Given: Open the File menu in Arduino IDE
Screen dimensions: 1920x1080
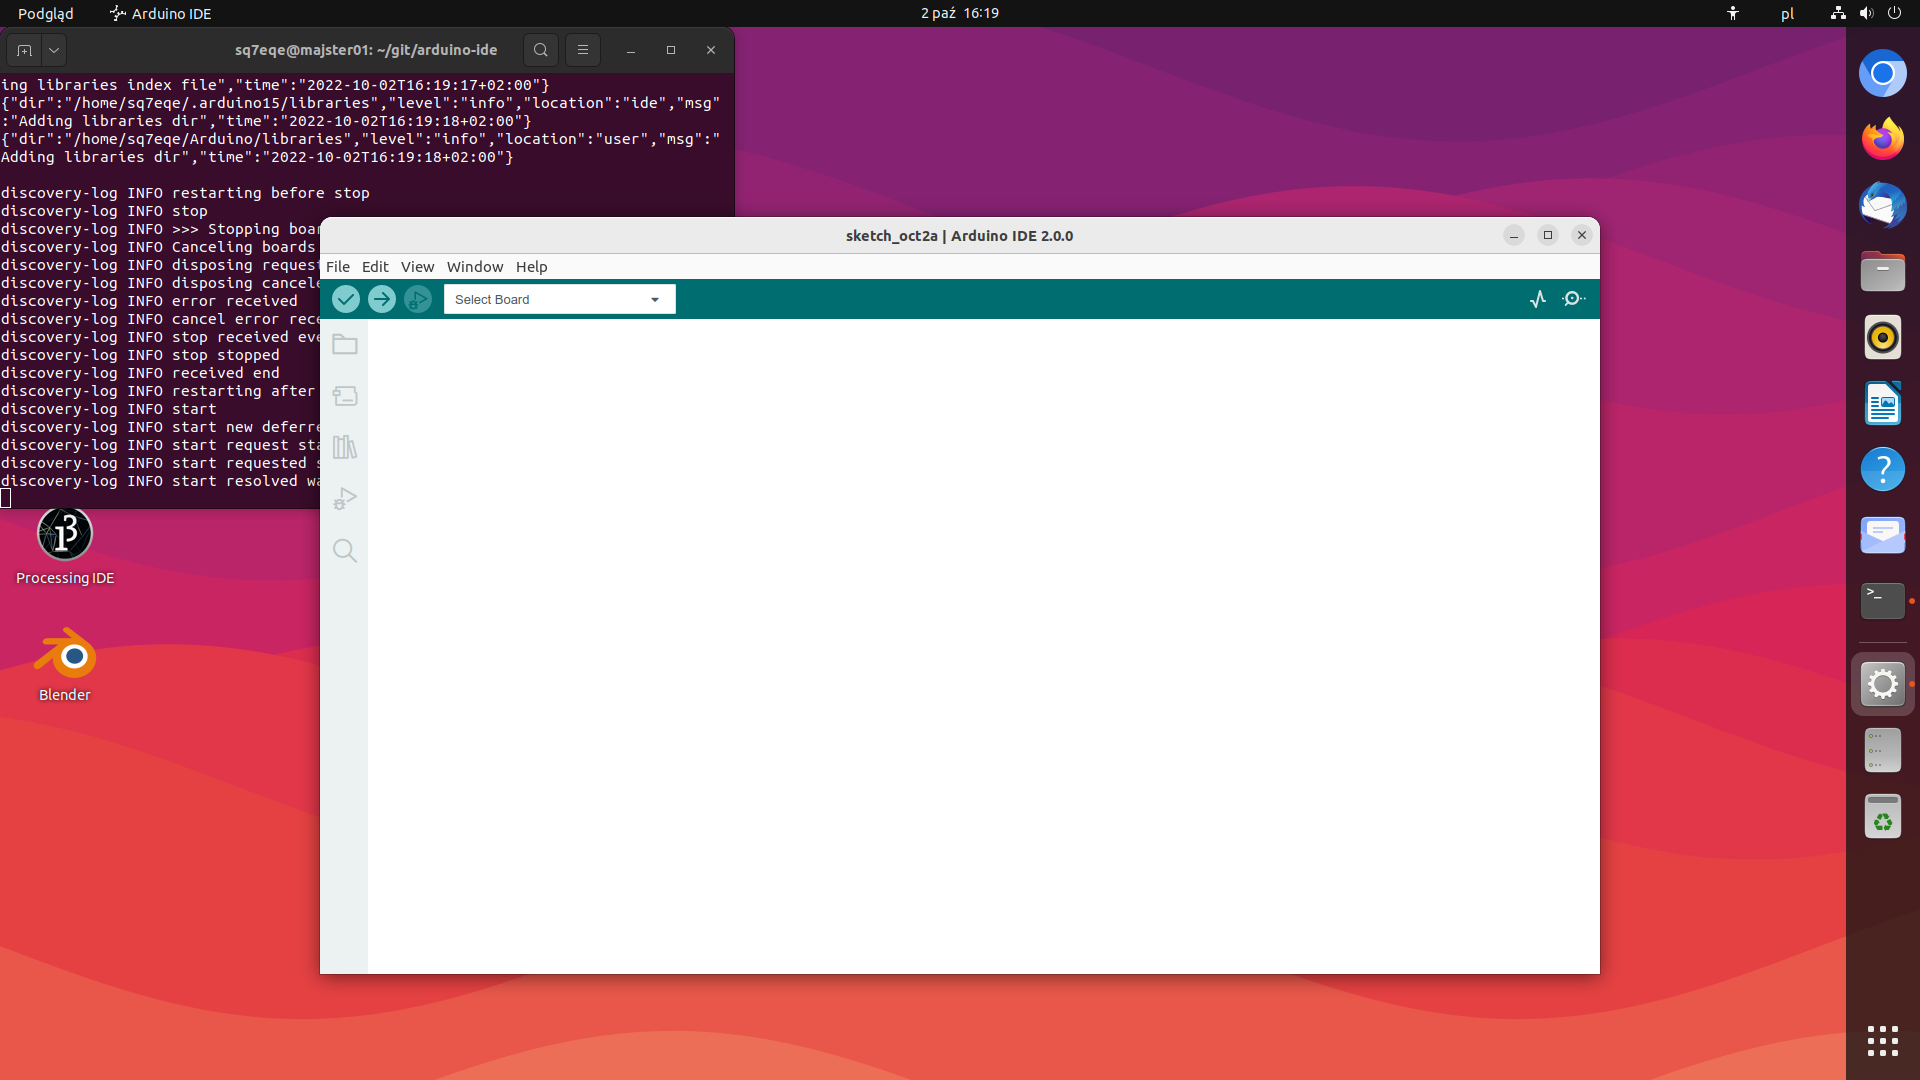Looking at the screenshot, I should (338, 267).
